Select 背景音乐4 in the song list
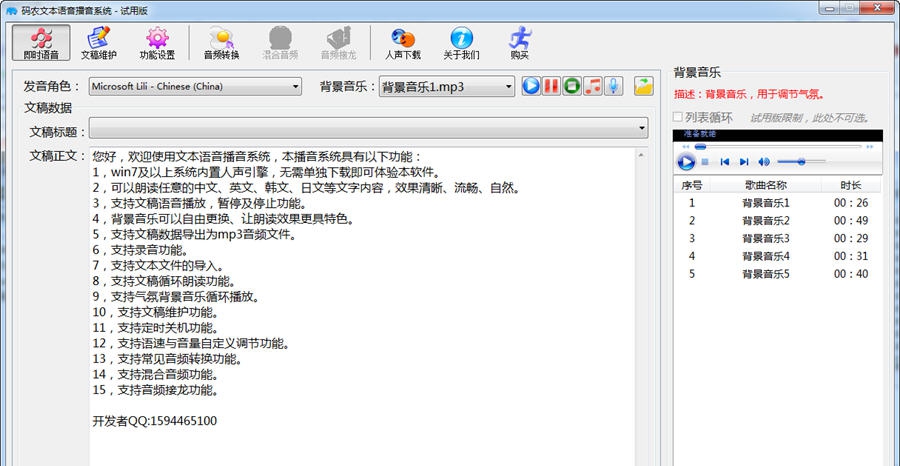 click(x=766, y=256)
